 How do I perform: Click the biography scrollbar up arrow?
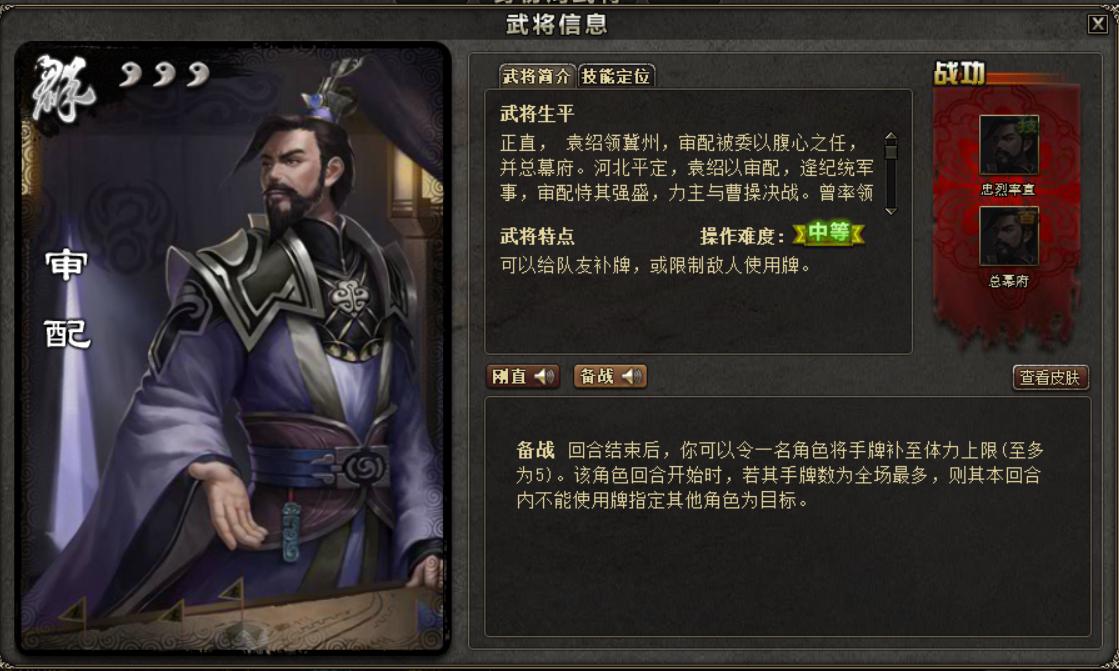click(x=890, y=136)
